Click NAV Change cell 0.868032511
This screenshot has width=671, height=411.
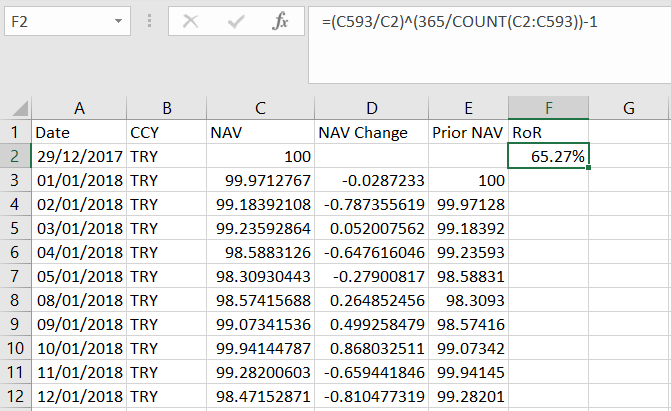point(371,348)
